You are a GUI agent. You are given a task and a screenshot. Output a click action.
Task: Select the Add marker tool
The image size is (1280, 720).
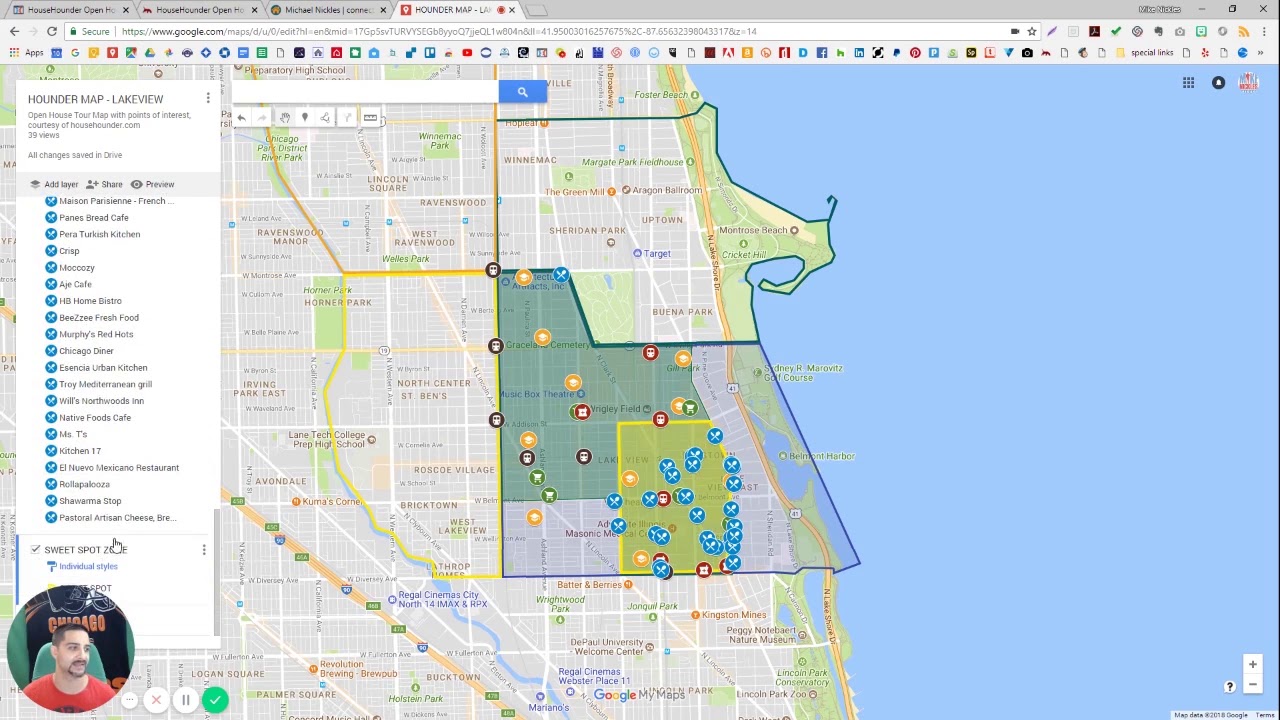click(x=305, y=118)
